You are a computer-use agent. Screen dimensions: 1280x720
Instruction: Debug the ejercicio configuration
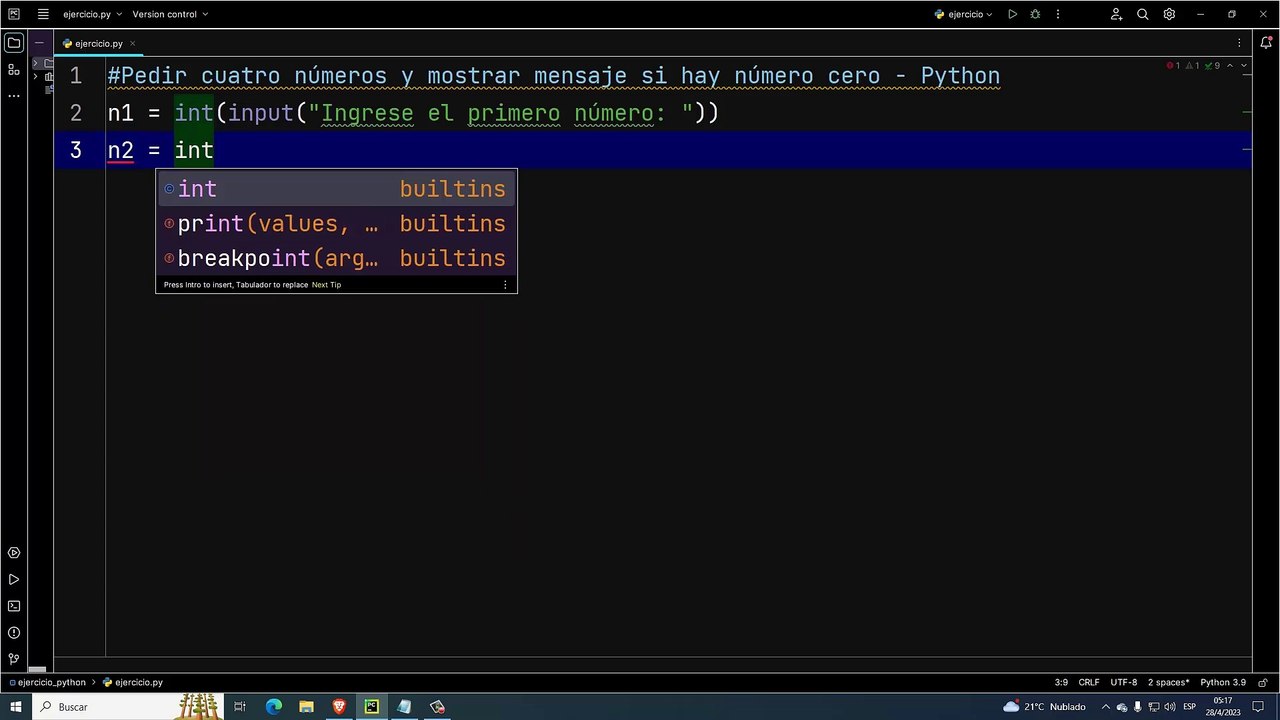point(1035,14)
